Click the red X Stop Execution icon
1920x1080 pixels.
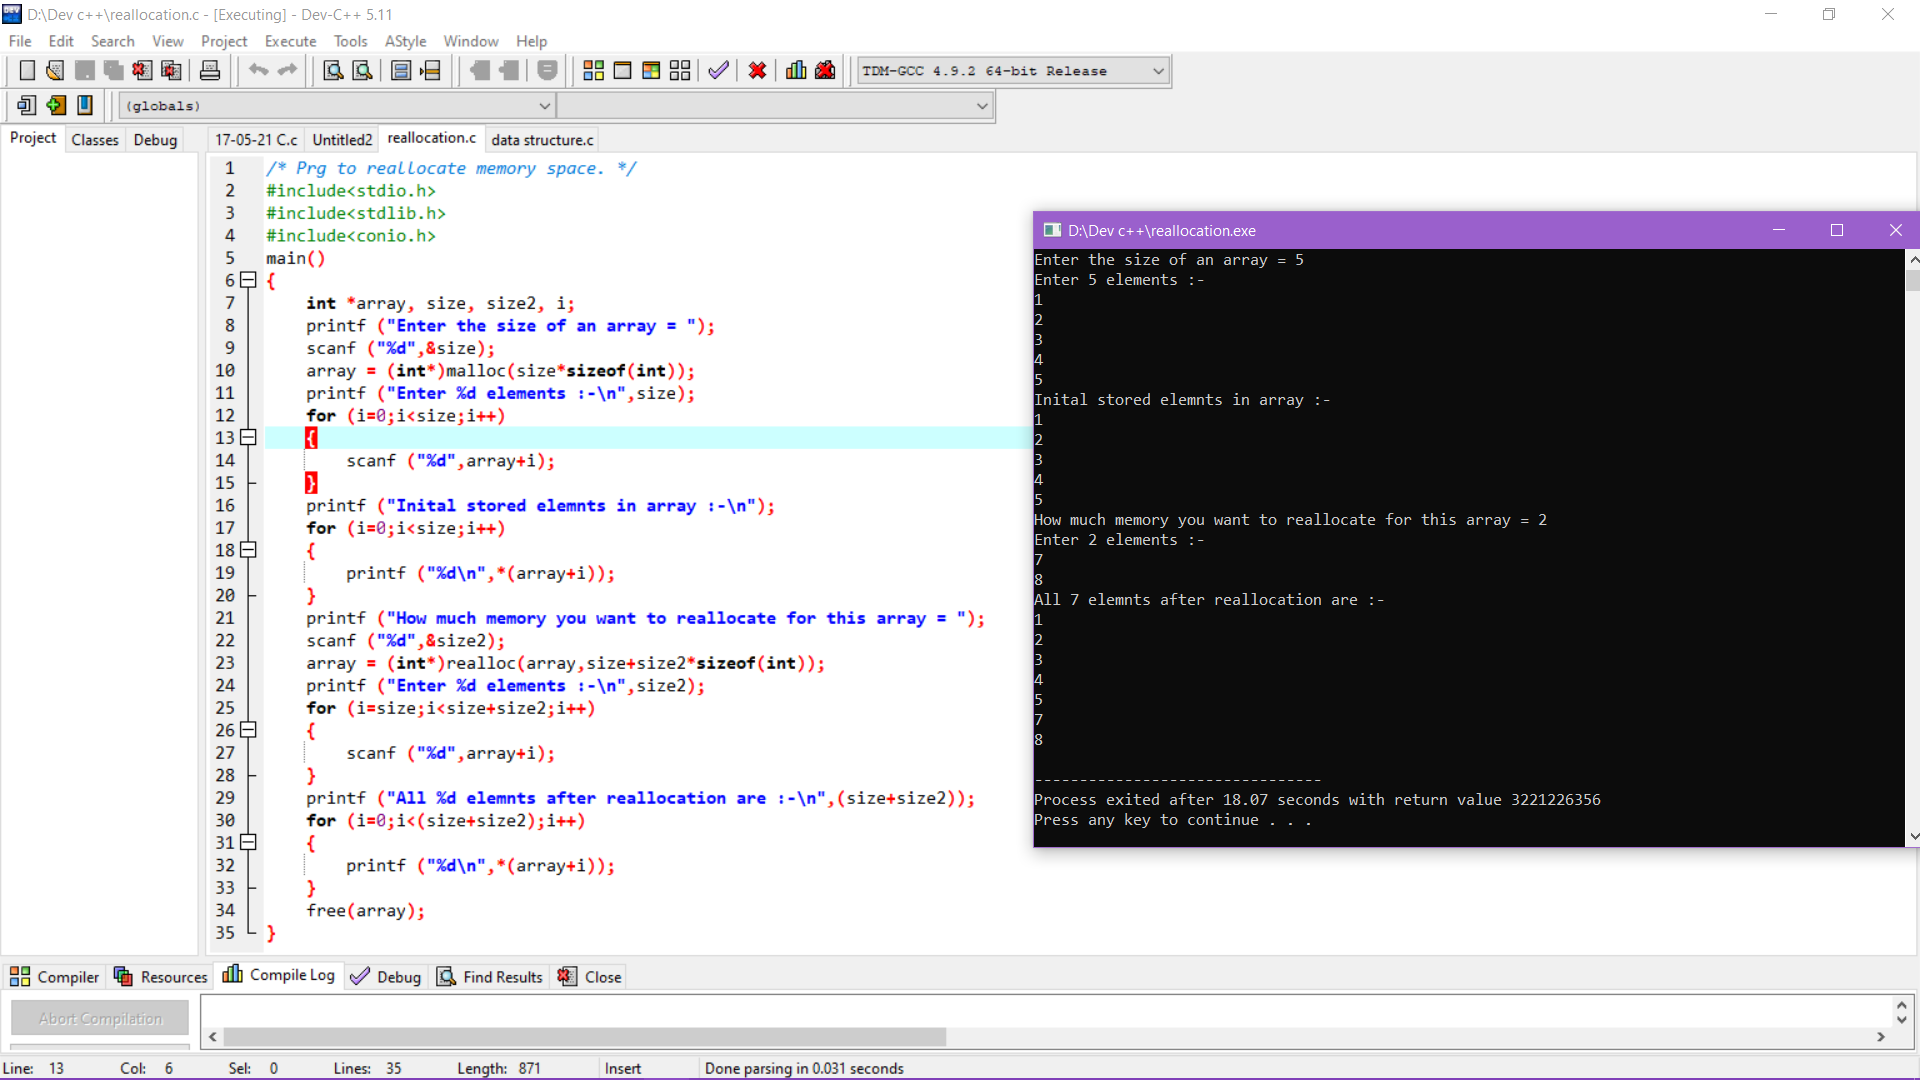pyautogui.click(x=757, y=70)
